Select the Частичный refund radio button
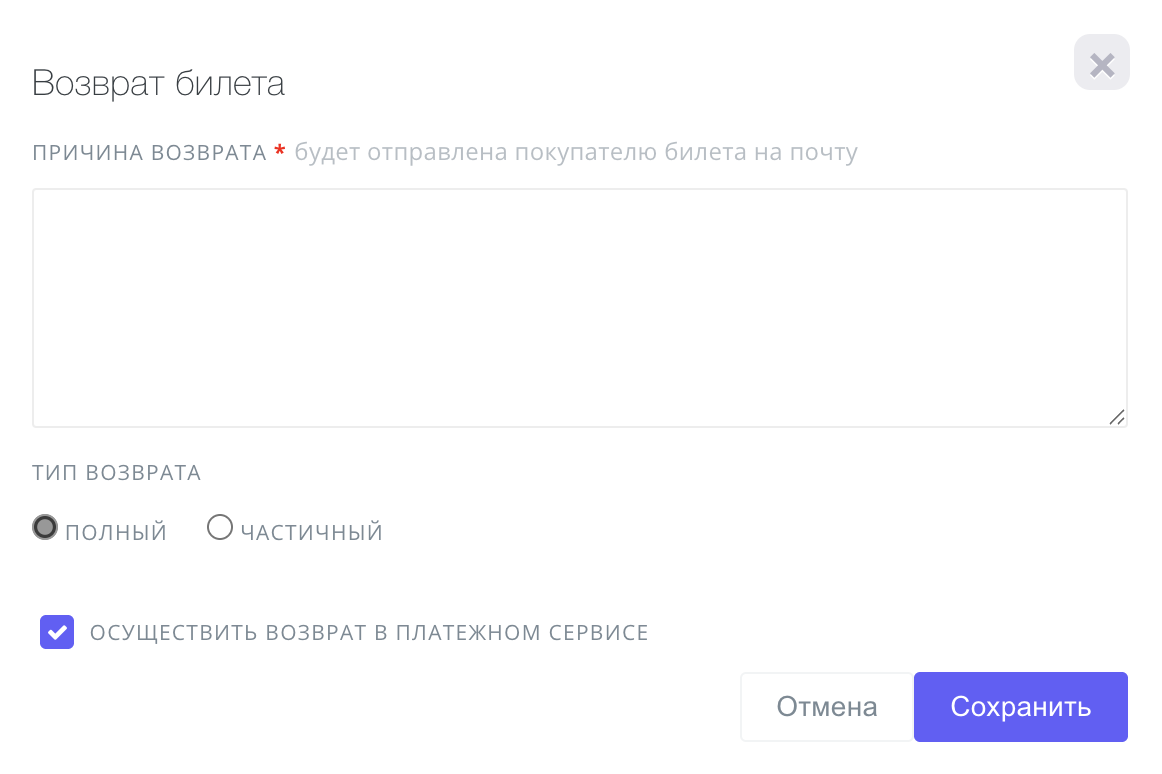The width and height of the screenshot is (1162, 774). click(220, 527)
